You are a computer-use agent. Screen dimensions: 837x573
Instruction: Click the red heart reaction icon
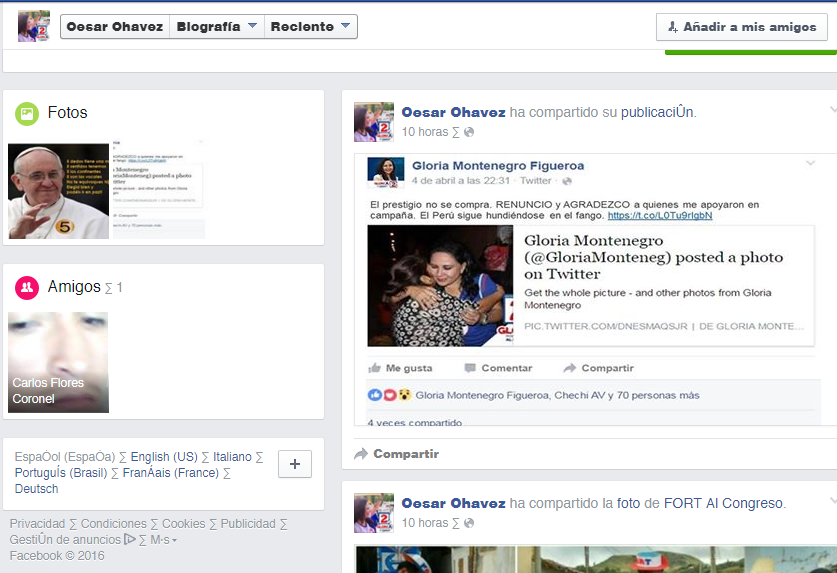point(390,395)
